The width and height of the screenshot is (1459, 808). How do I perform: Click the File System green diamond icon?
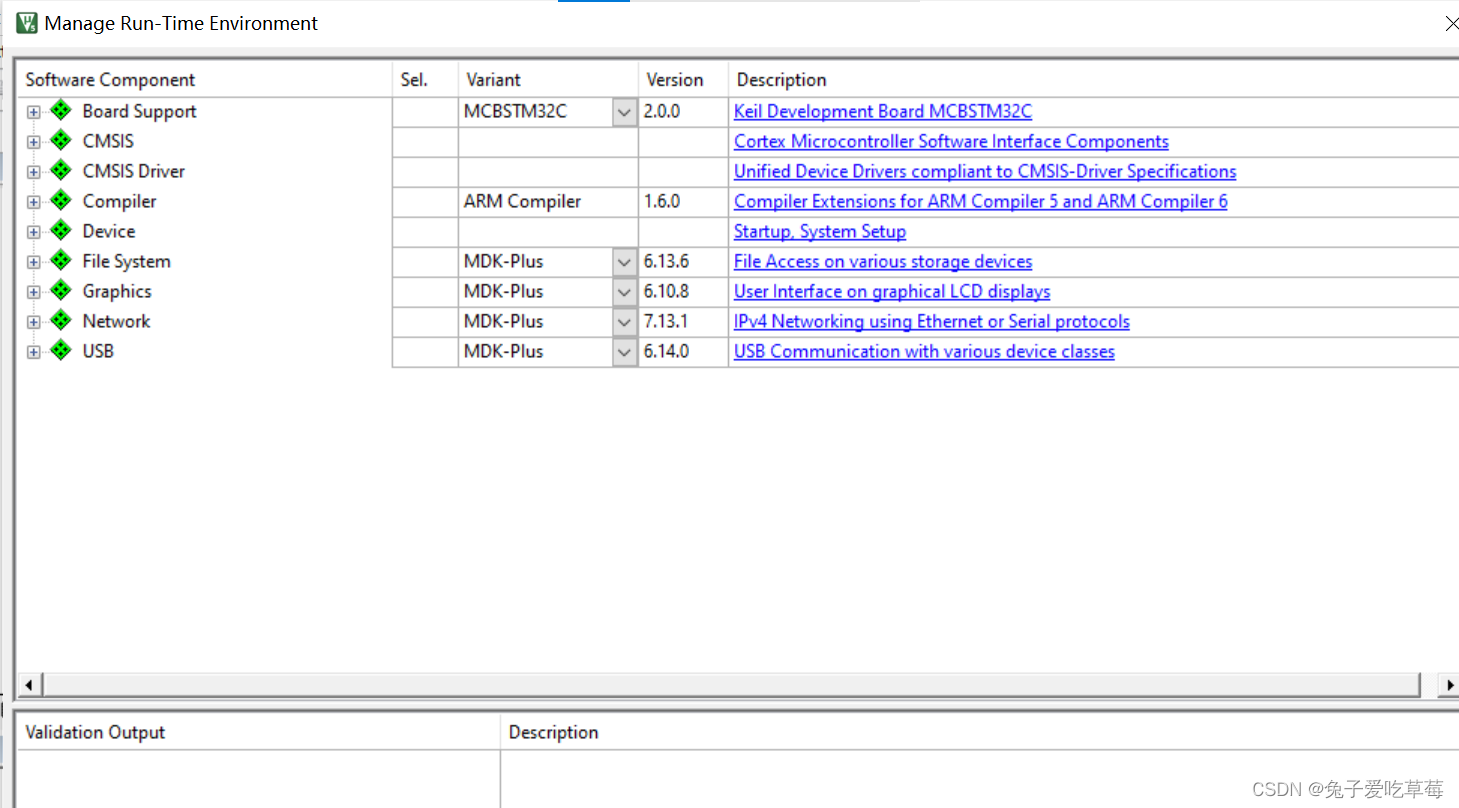click(x=61, y=260)
